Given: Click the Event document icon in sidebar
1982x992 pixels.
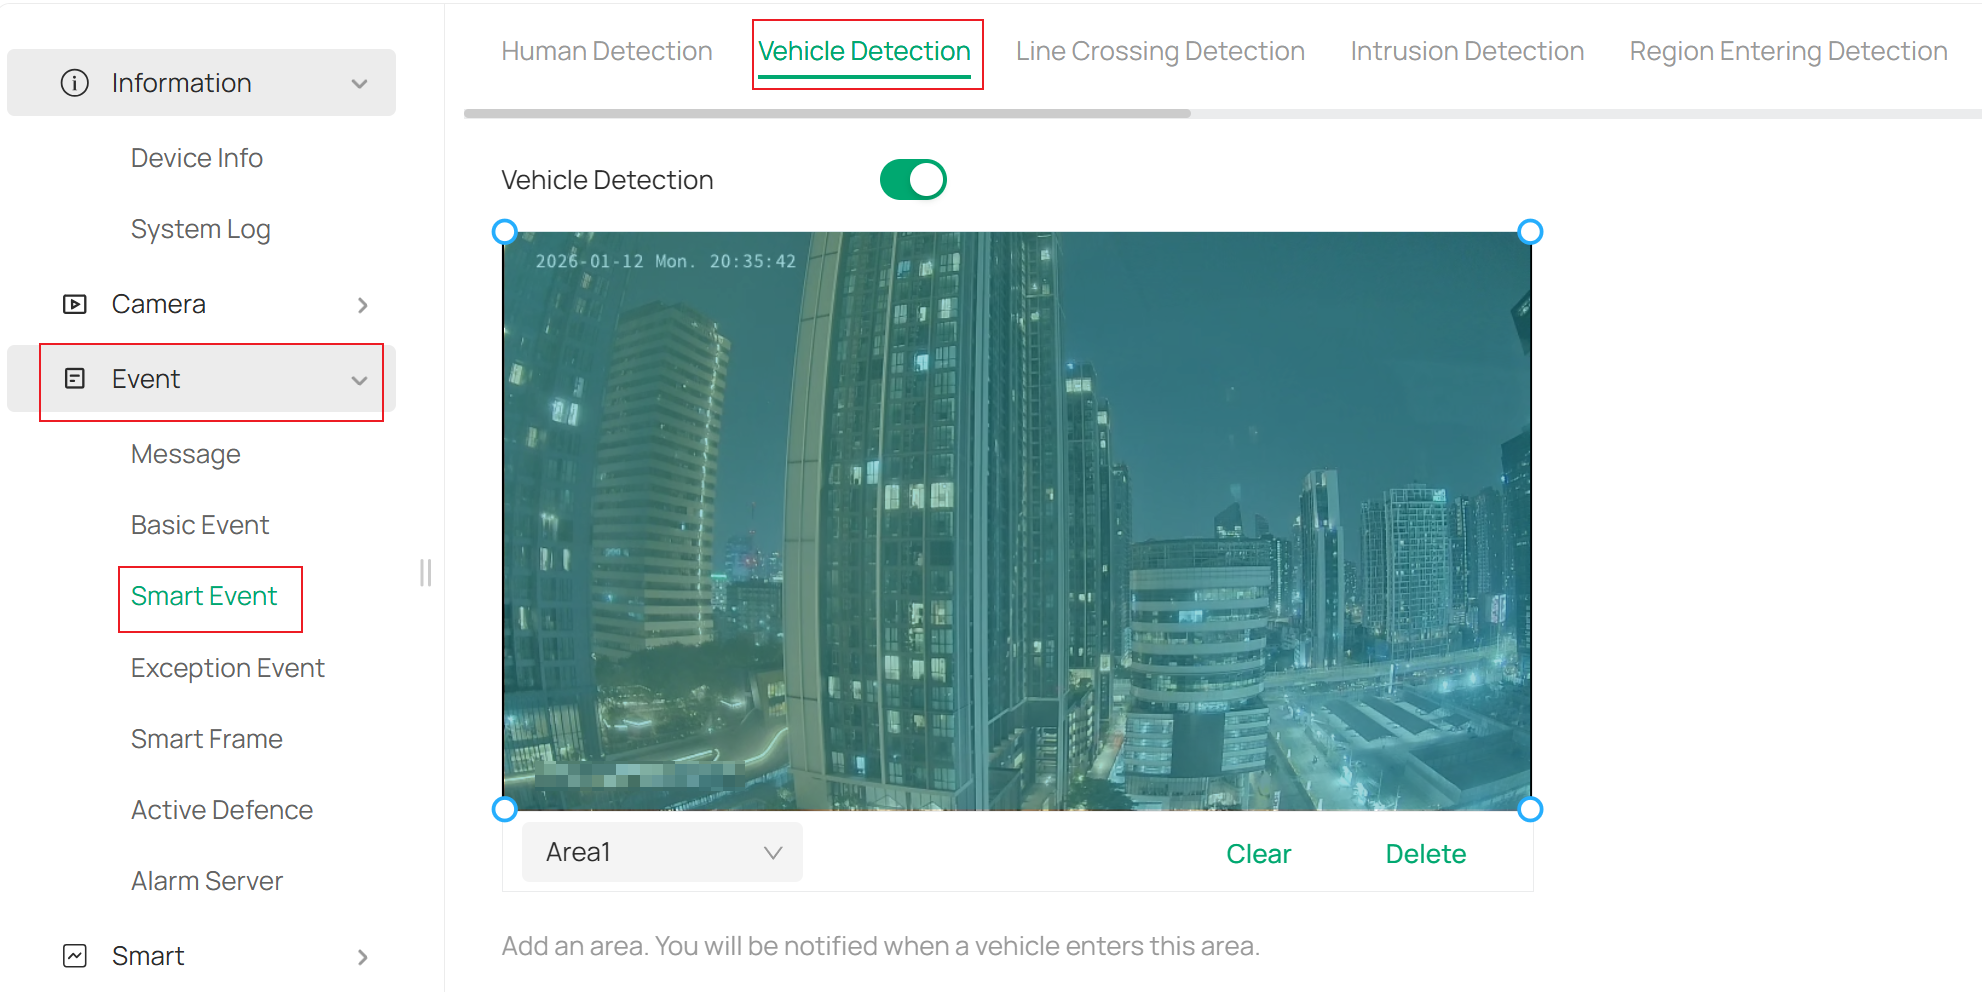Looking at the screenshot, I should click(75, 379).
